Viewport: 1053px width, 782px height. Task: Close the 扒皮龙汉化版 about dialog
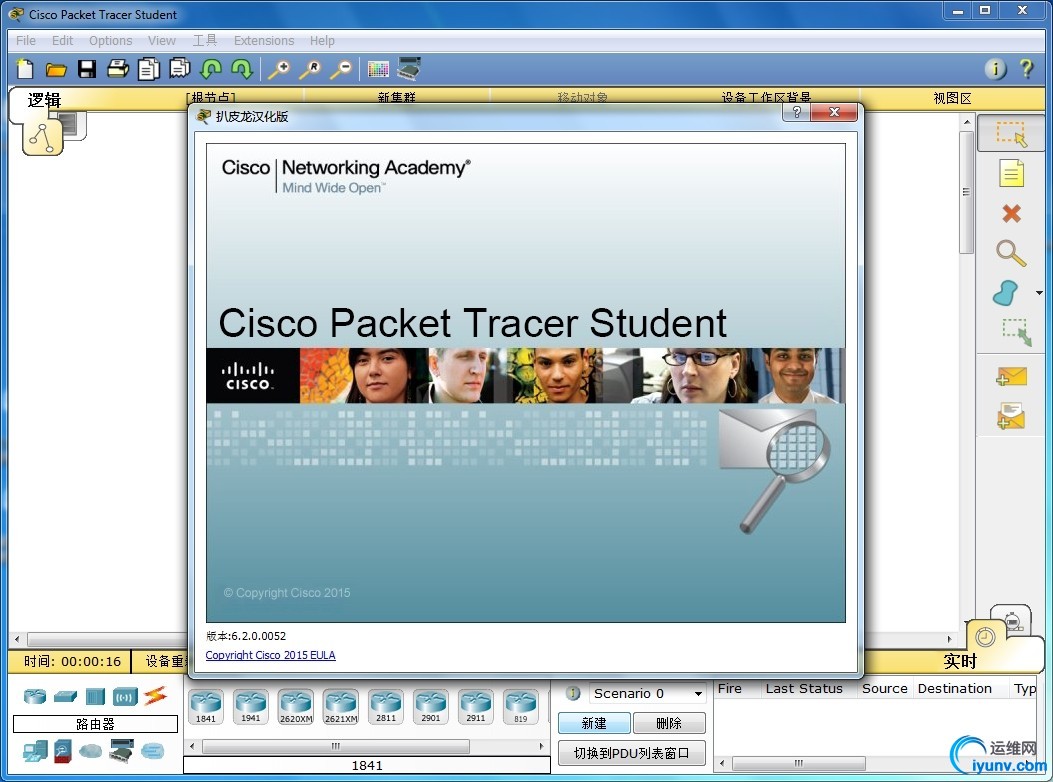click(834, 112)
